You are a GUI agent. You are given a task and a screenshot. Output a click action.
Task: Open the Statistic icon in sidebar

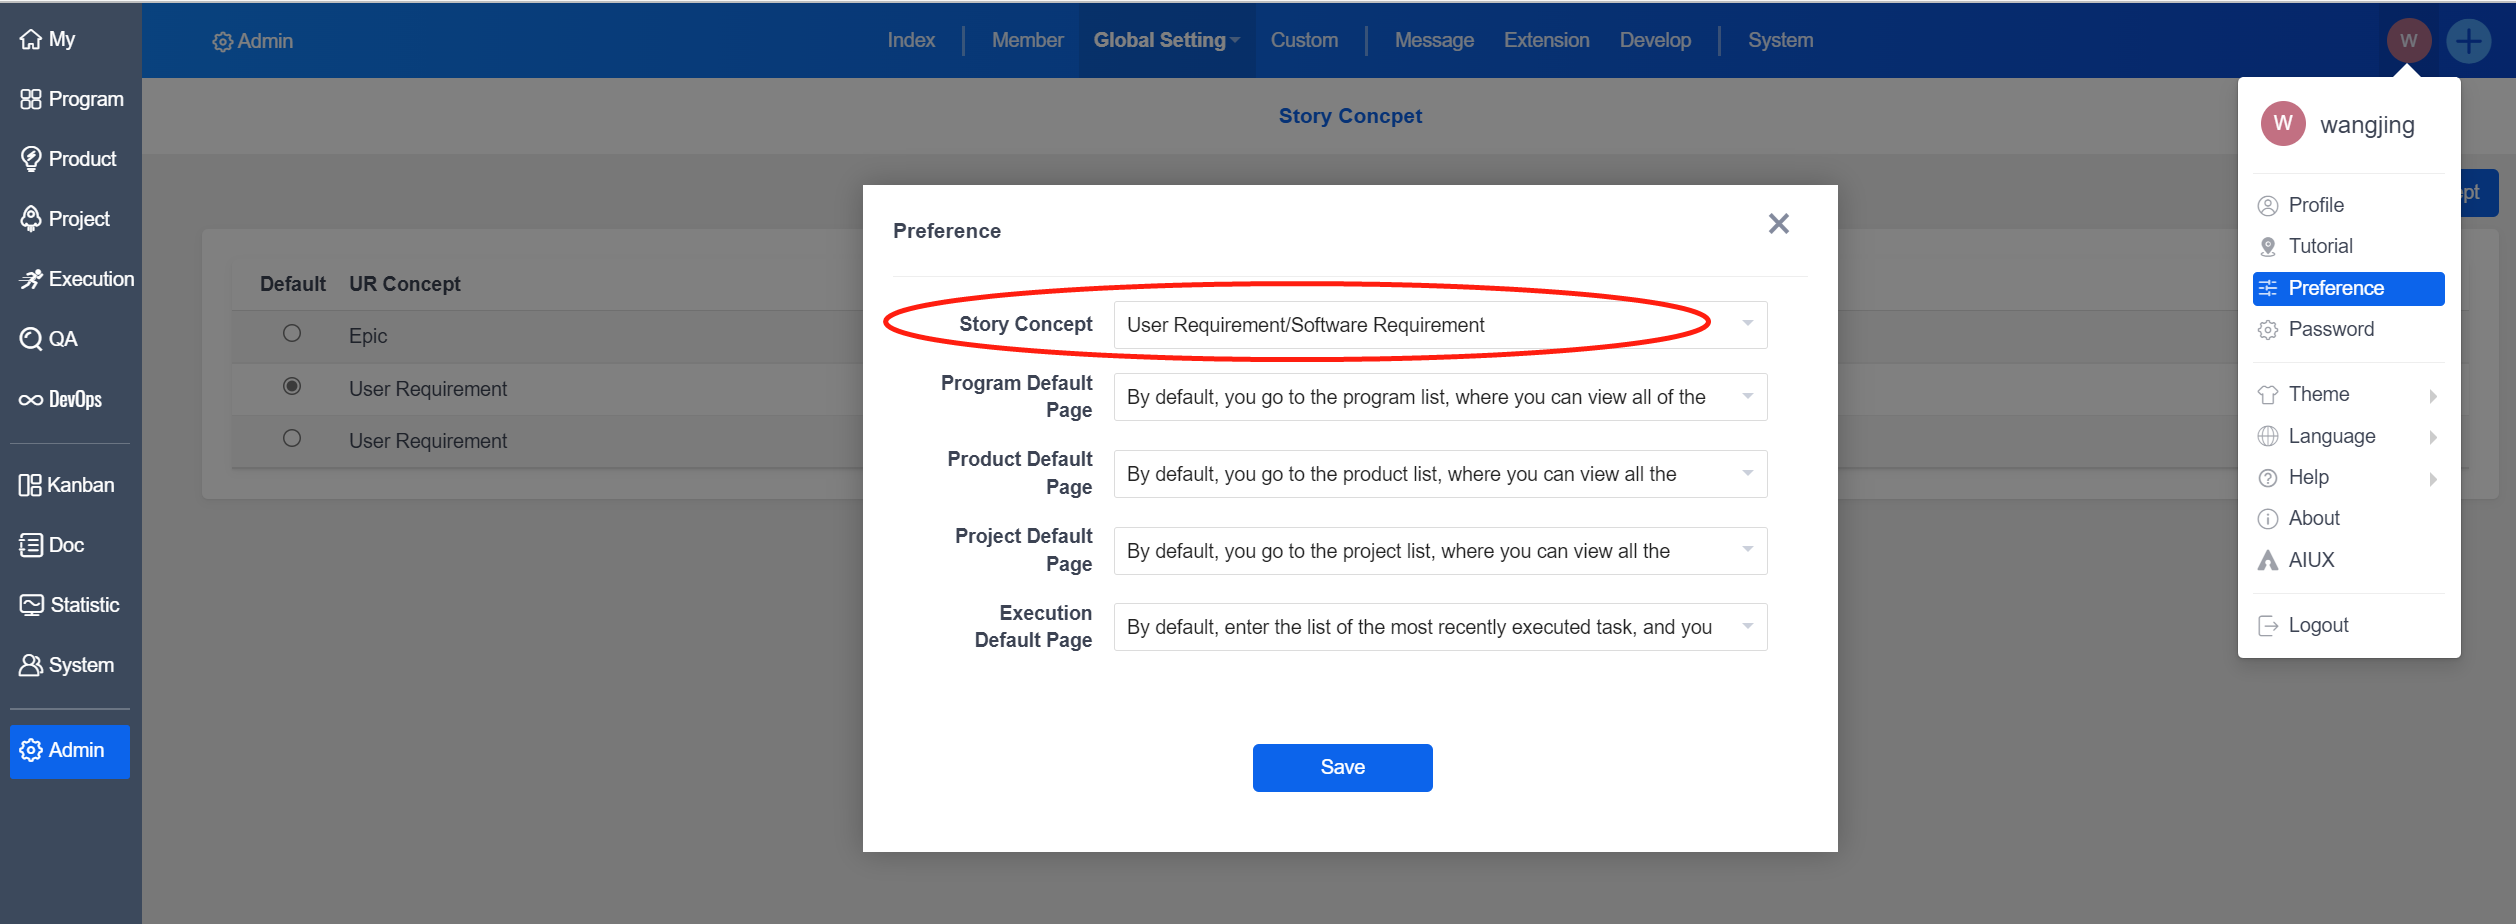pyautogui.click(x=31, y=605)
